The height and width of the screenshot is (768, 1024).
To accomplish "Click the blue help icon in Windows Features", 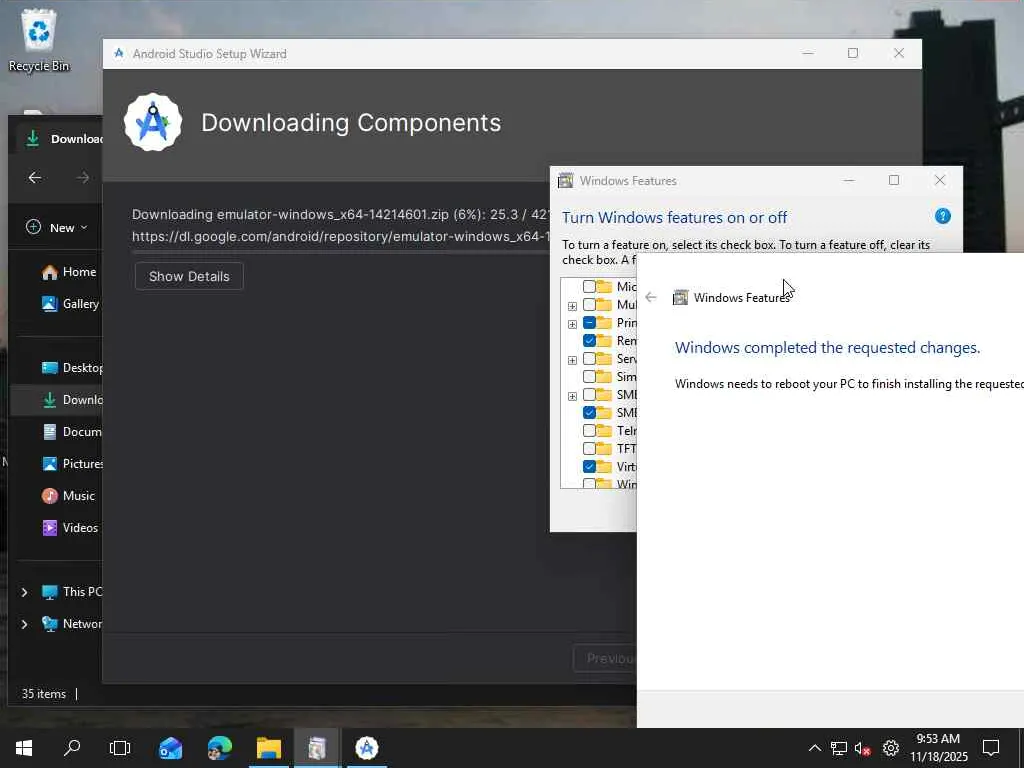I will [x=942, y=216].
